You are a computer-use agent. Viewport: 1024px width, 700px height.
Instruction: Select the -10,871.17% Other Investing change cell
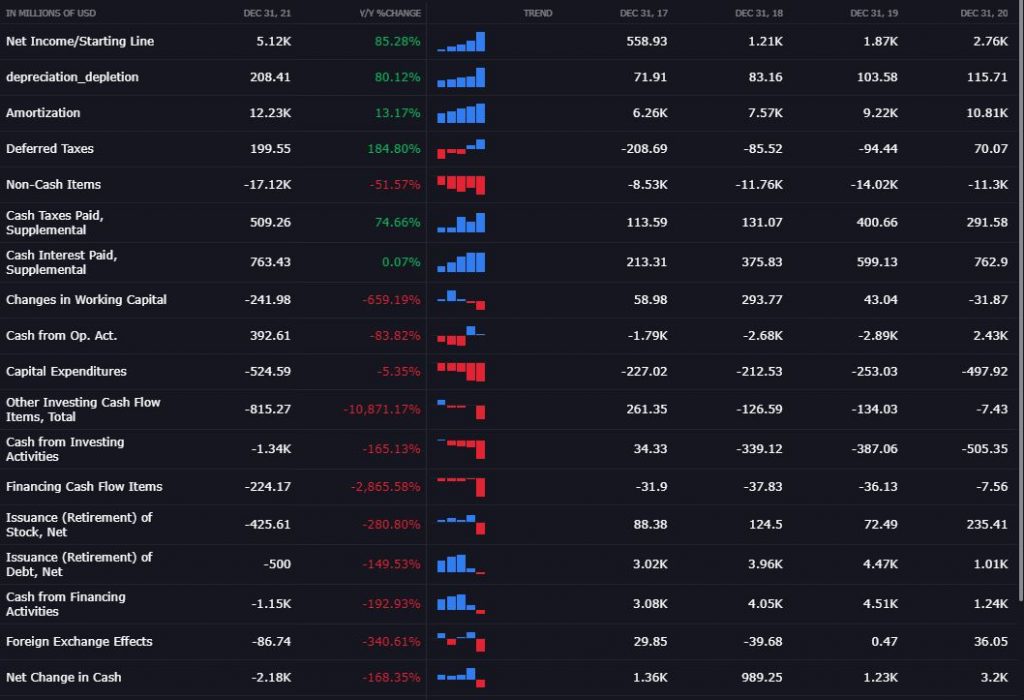pyautogui.click(x=381, y=410)
